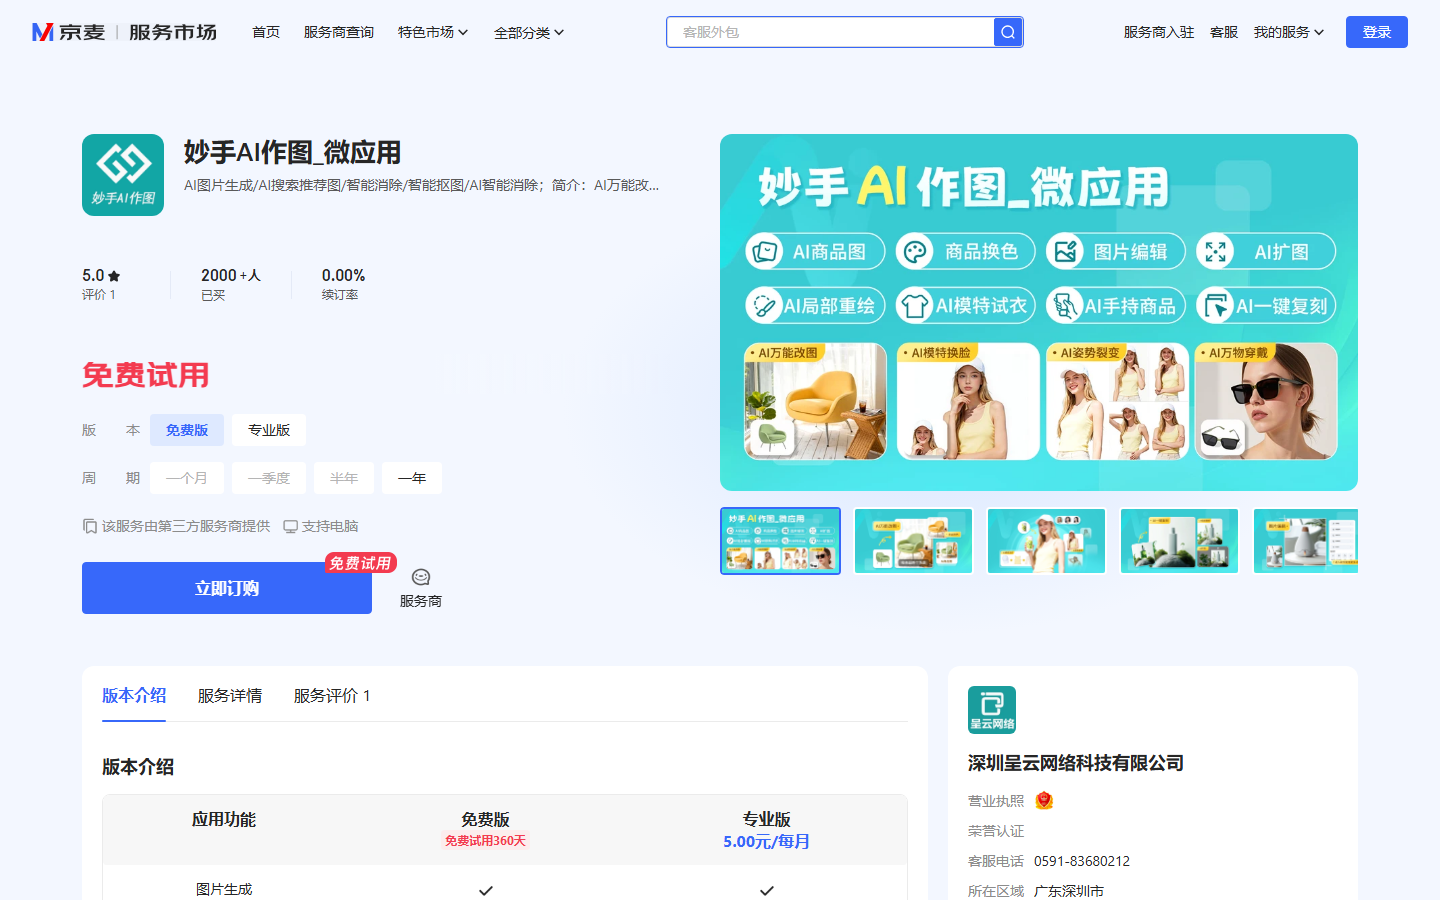Open the 妙手AI作图 app logo
1440x900 pixels.
pyautogui.click(x=123, y=175)
